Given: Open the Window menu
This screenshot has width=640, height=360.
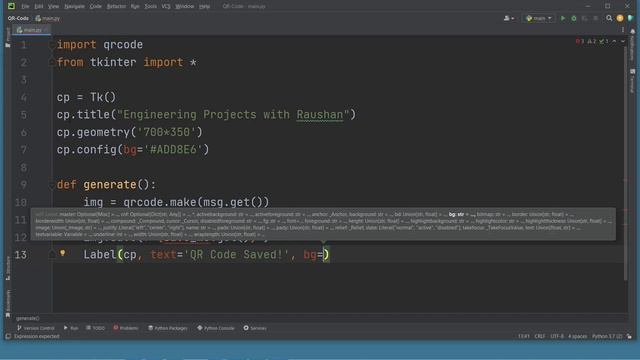Looking at the screenshot, I should [x=184, y=7].
